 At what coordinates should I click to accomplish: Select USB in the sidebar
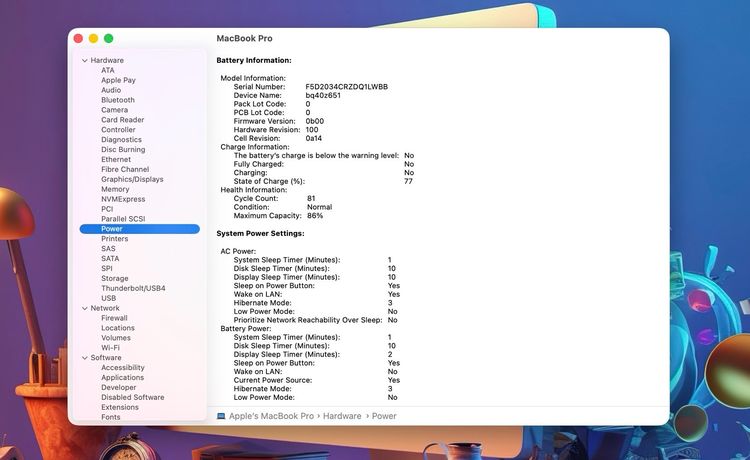[x=109, y=298]
